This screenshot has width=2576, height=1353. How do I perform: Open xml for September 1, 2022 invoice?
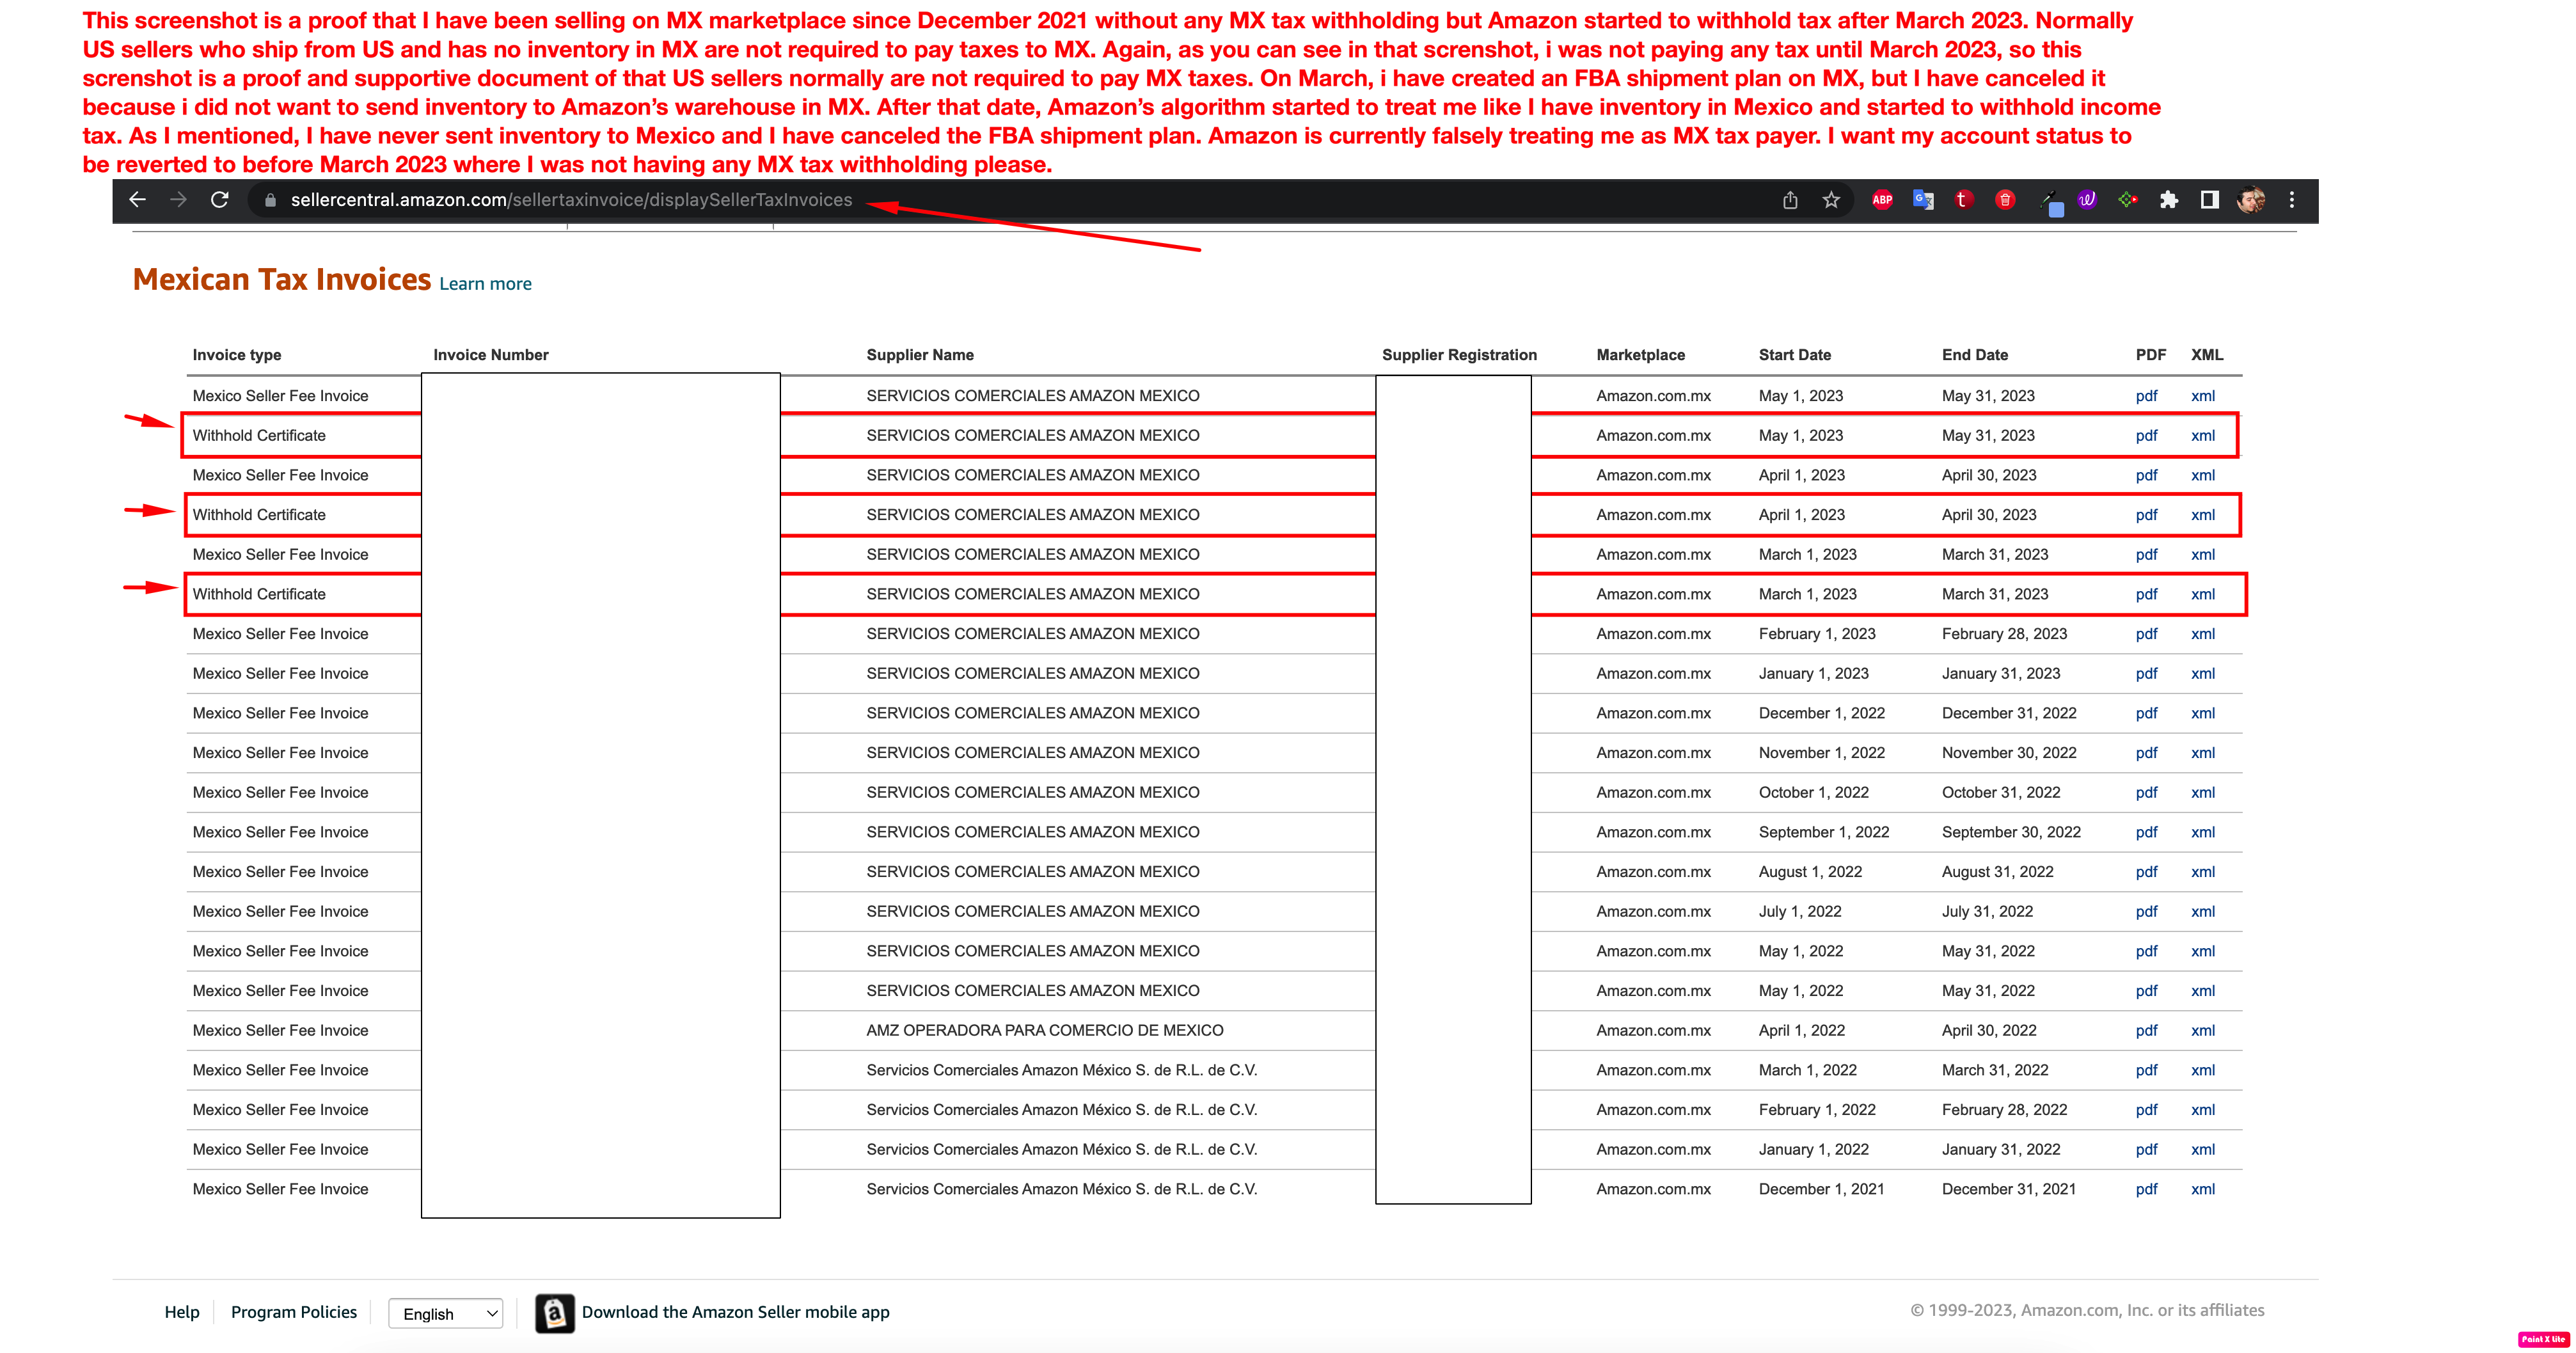tap(2203, 832)
